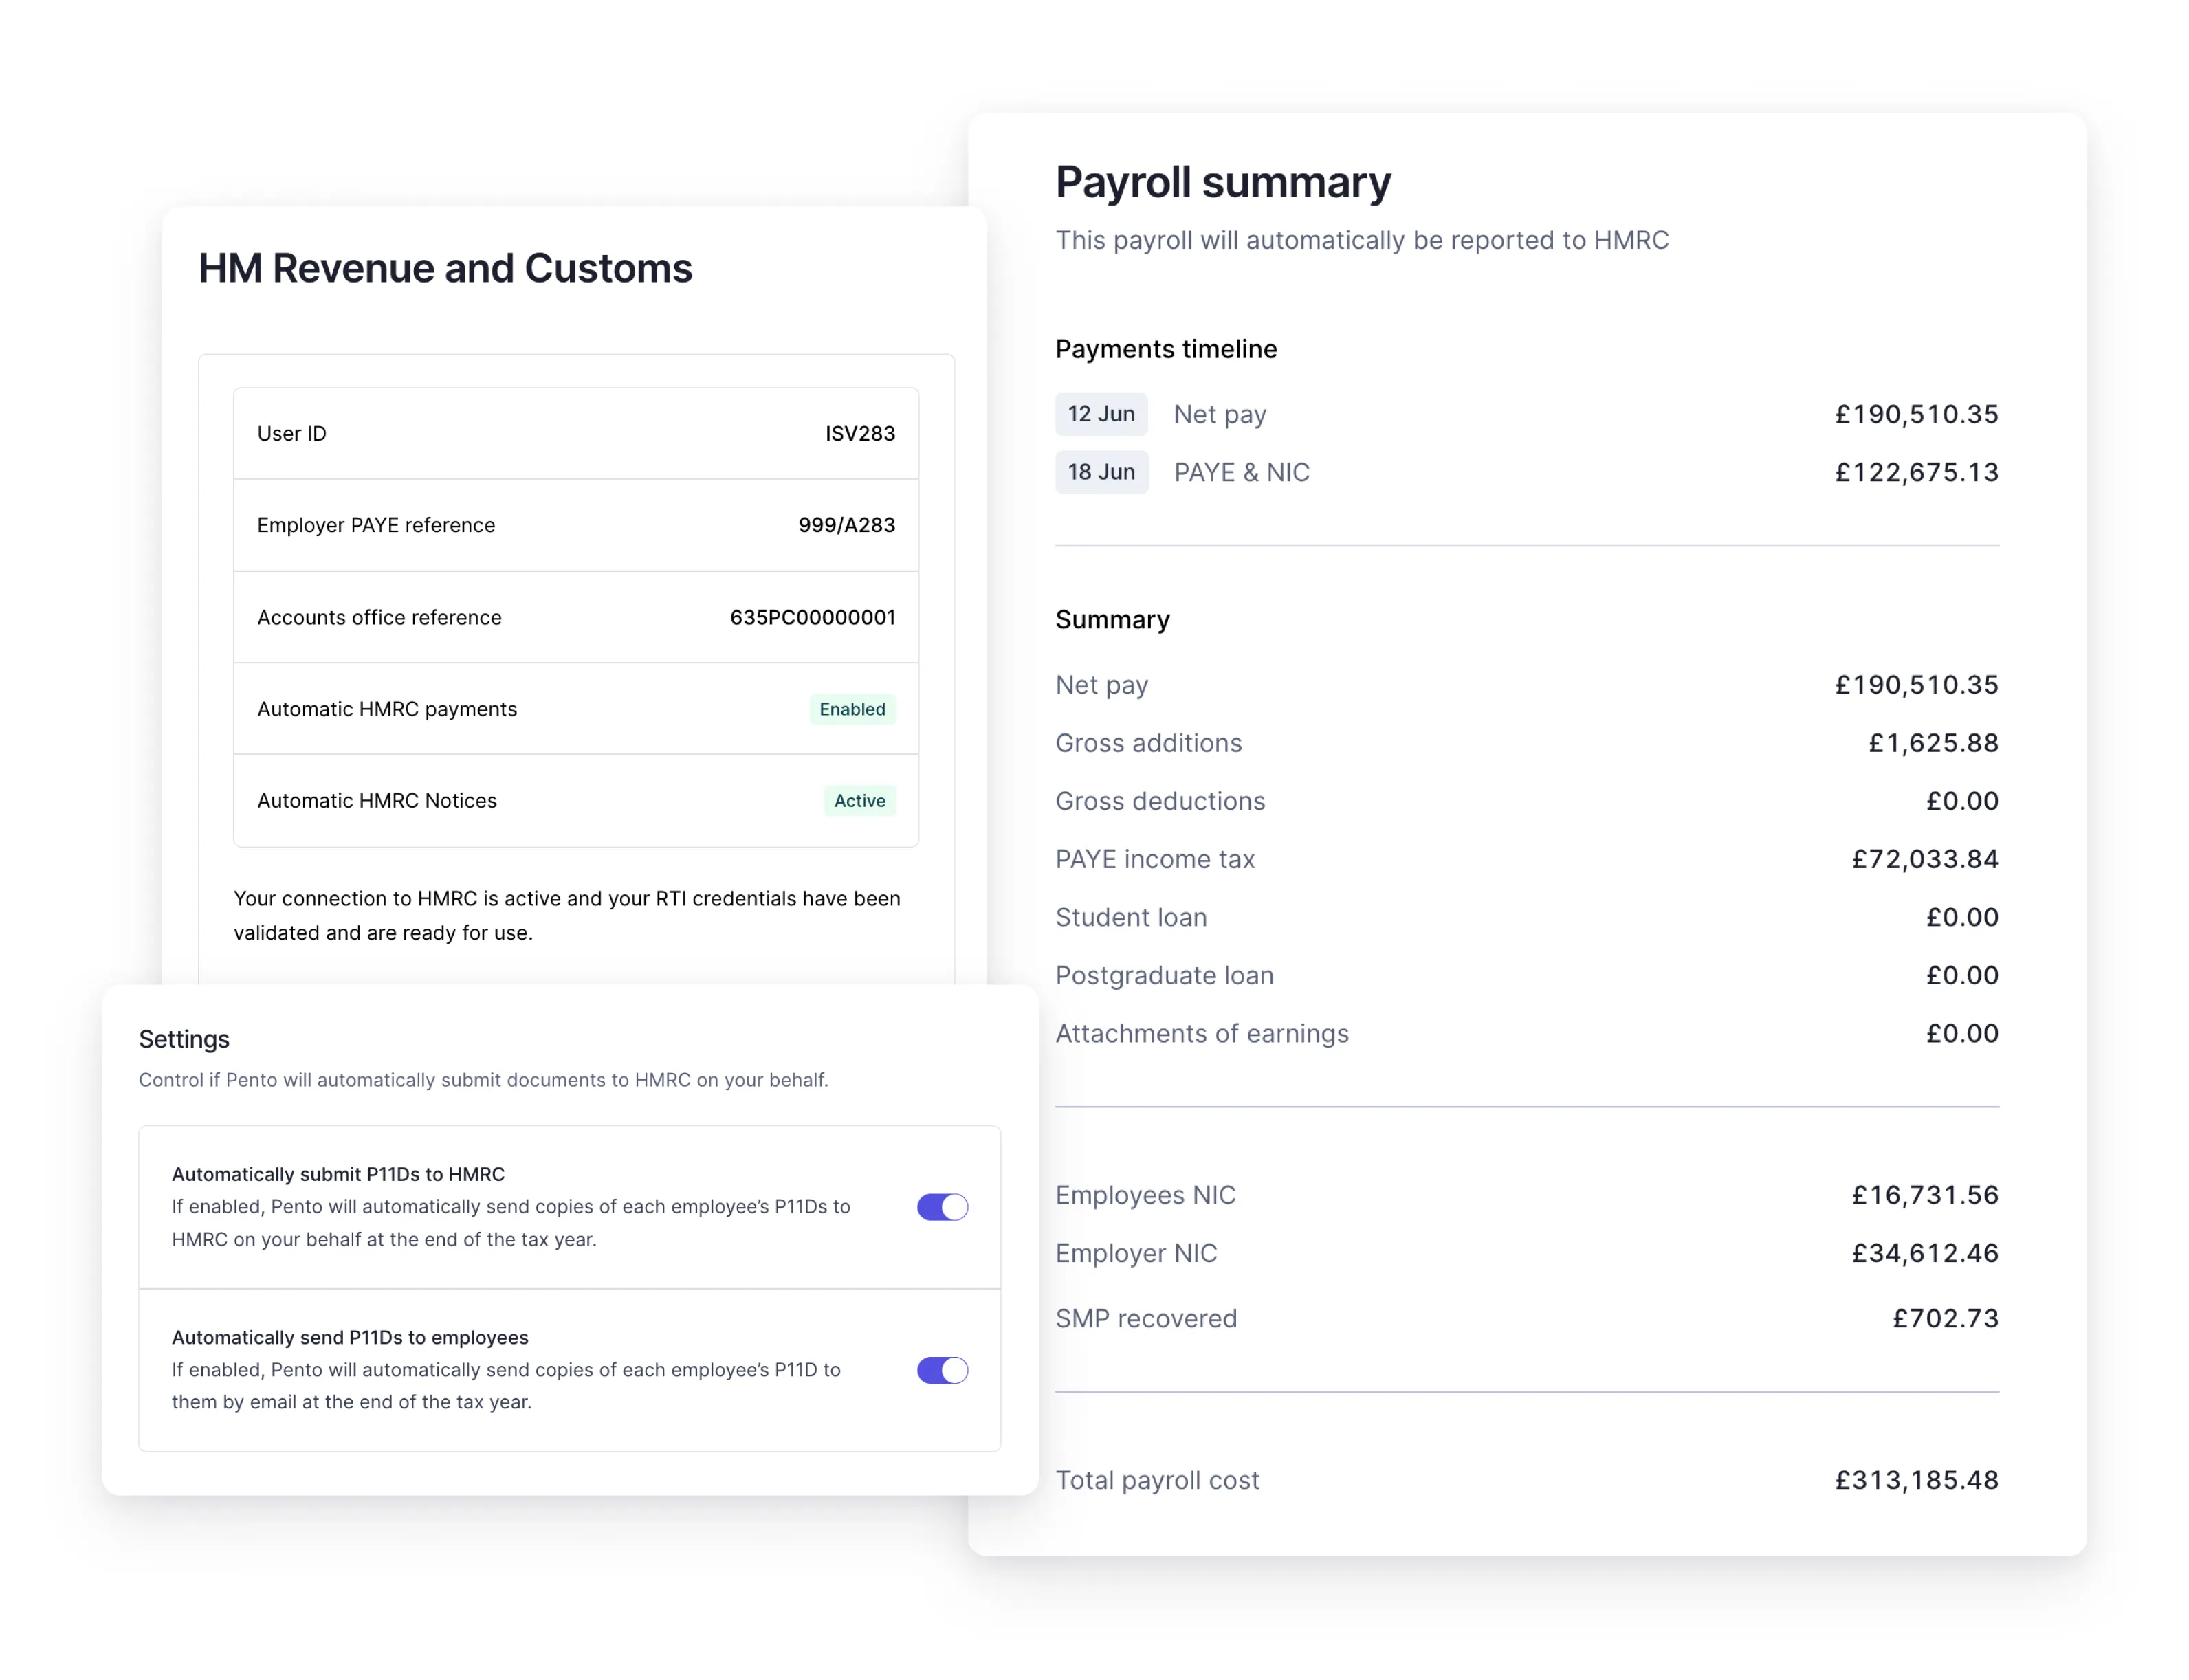Viewport: 2189px width, 1680px height.
Task: Click the Attachments of earnings label
Action: coord(1202,1033)
